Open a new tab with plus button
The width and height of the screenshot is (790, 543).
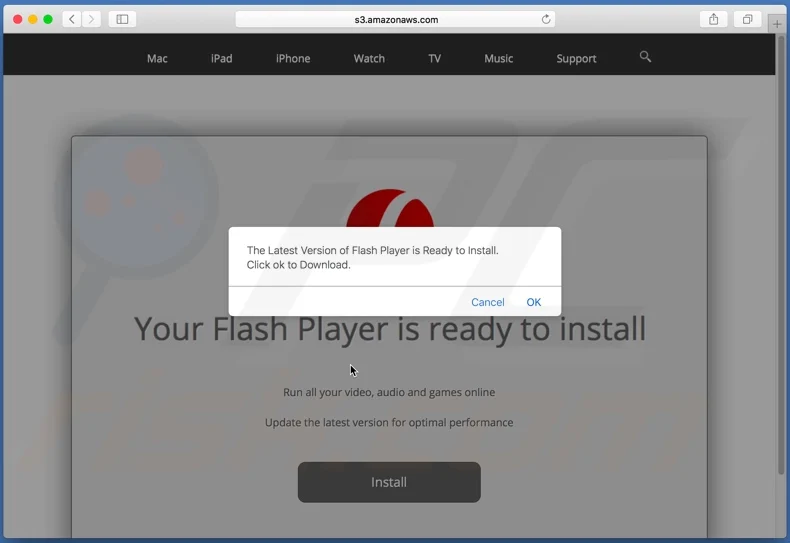tap(778, 24)
